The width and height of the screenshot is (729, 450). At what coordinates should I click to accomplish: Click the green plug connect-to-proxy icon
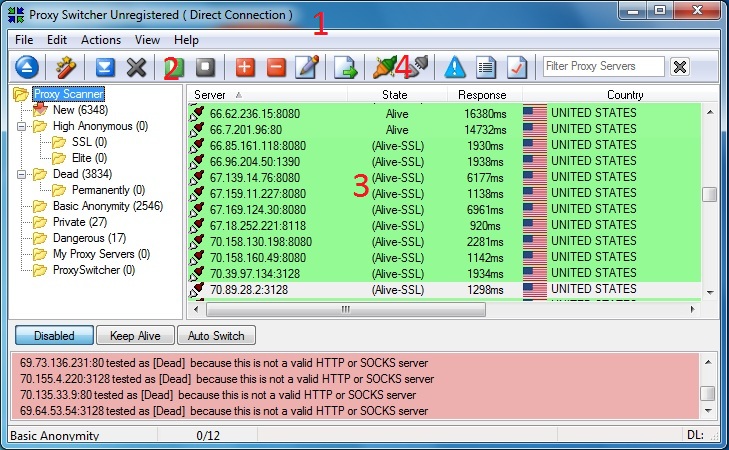click(x=384, y=67)
